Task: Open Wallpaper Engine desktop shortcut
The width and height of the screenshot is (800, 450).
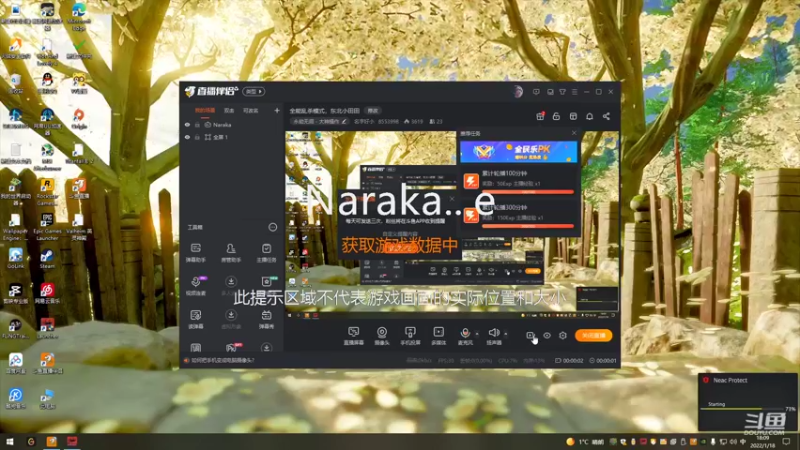Action: (x=15, y=227)
